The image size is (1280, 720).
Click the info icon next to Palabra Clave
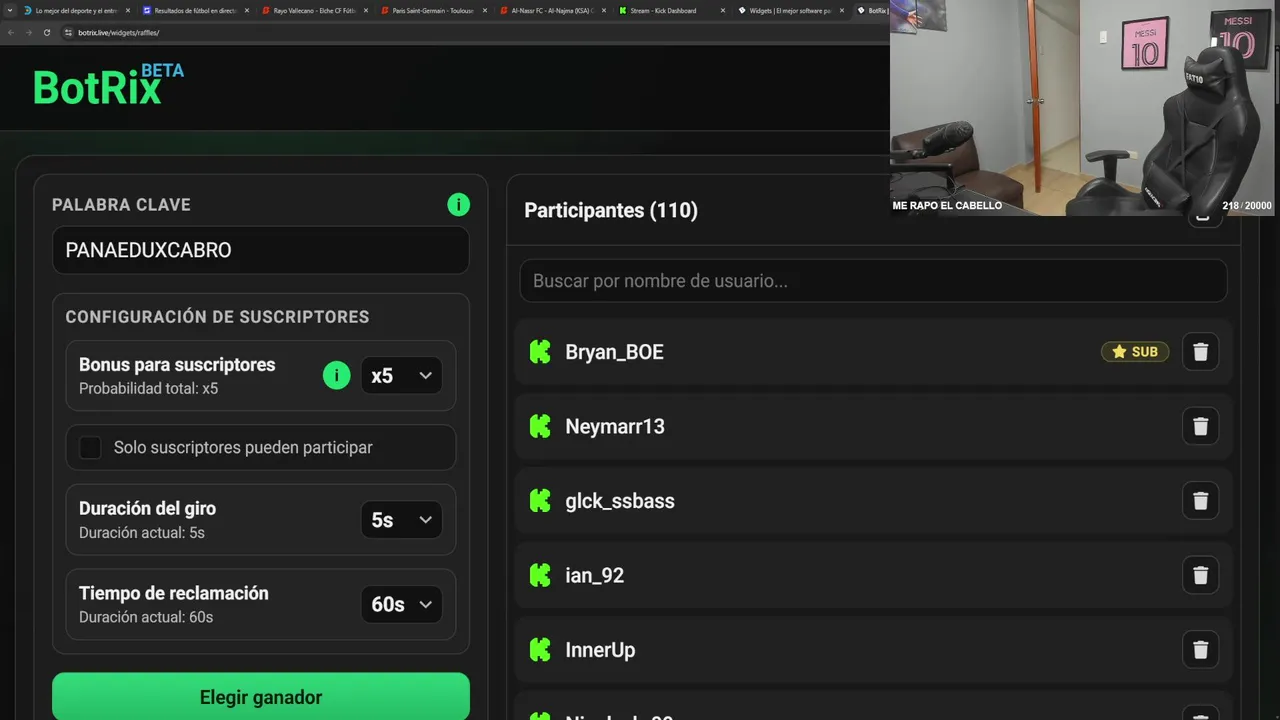pos(458,205)
